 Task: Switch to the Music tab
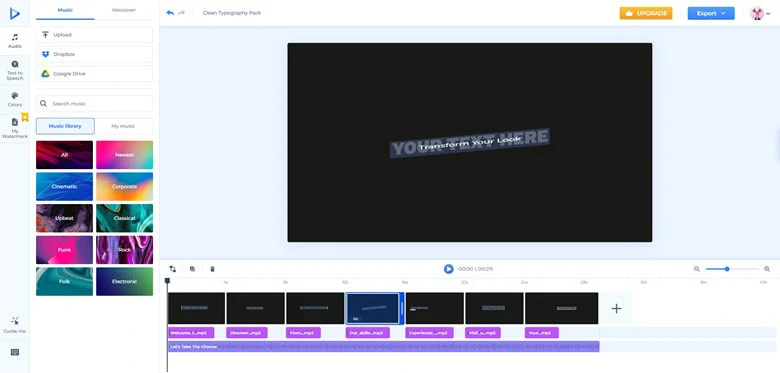(x=65, y=10)
